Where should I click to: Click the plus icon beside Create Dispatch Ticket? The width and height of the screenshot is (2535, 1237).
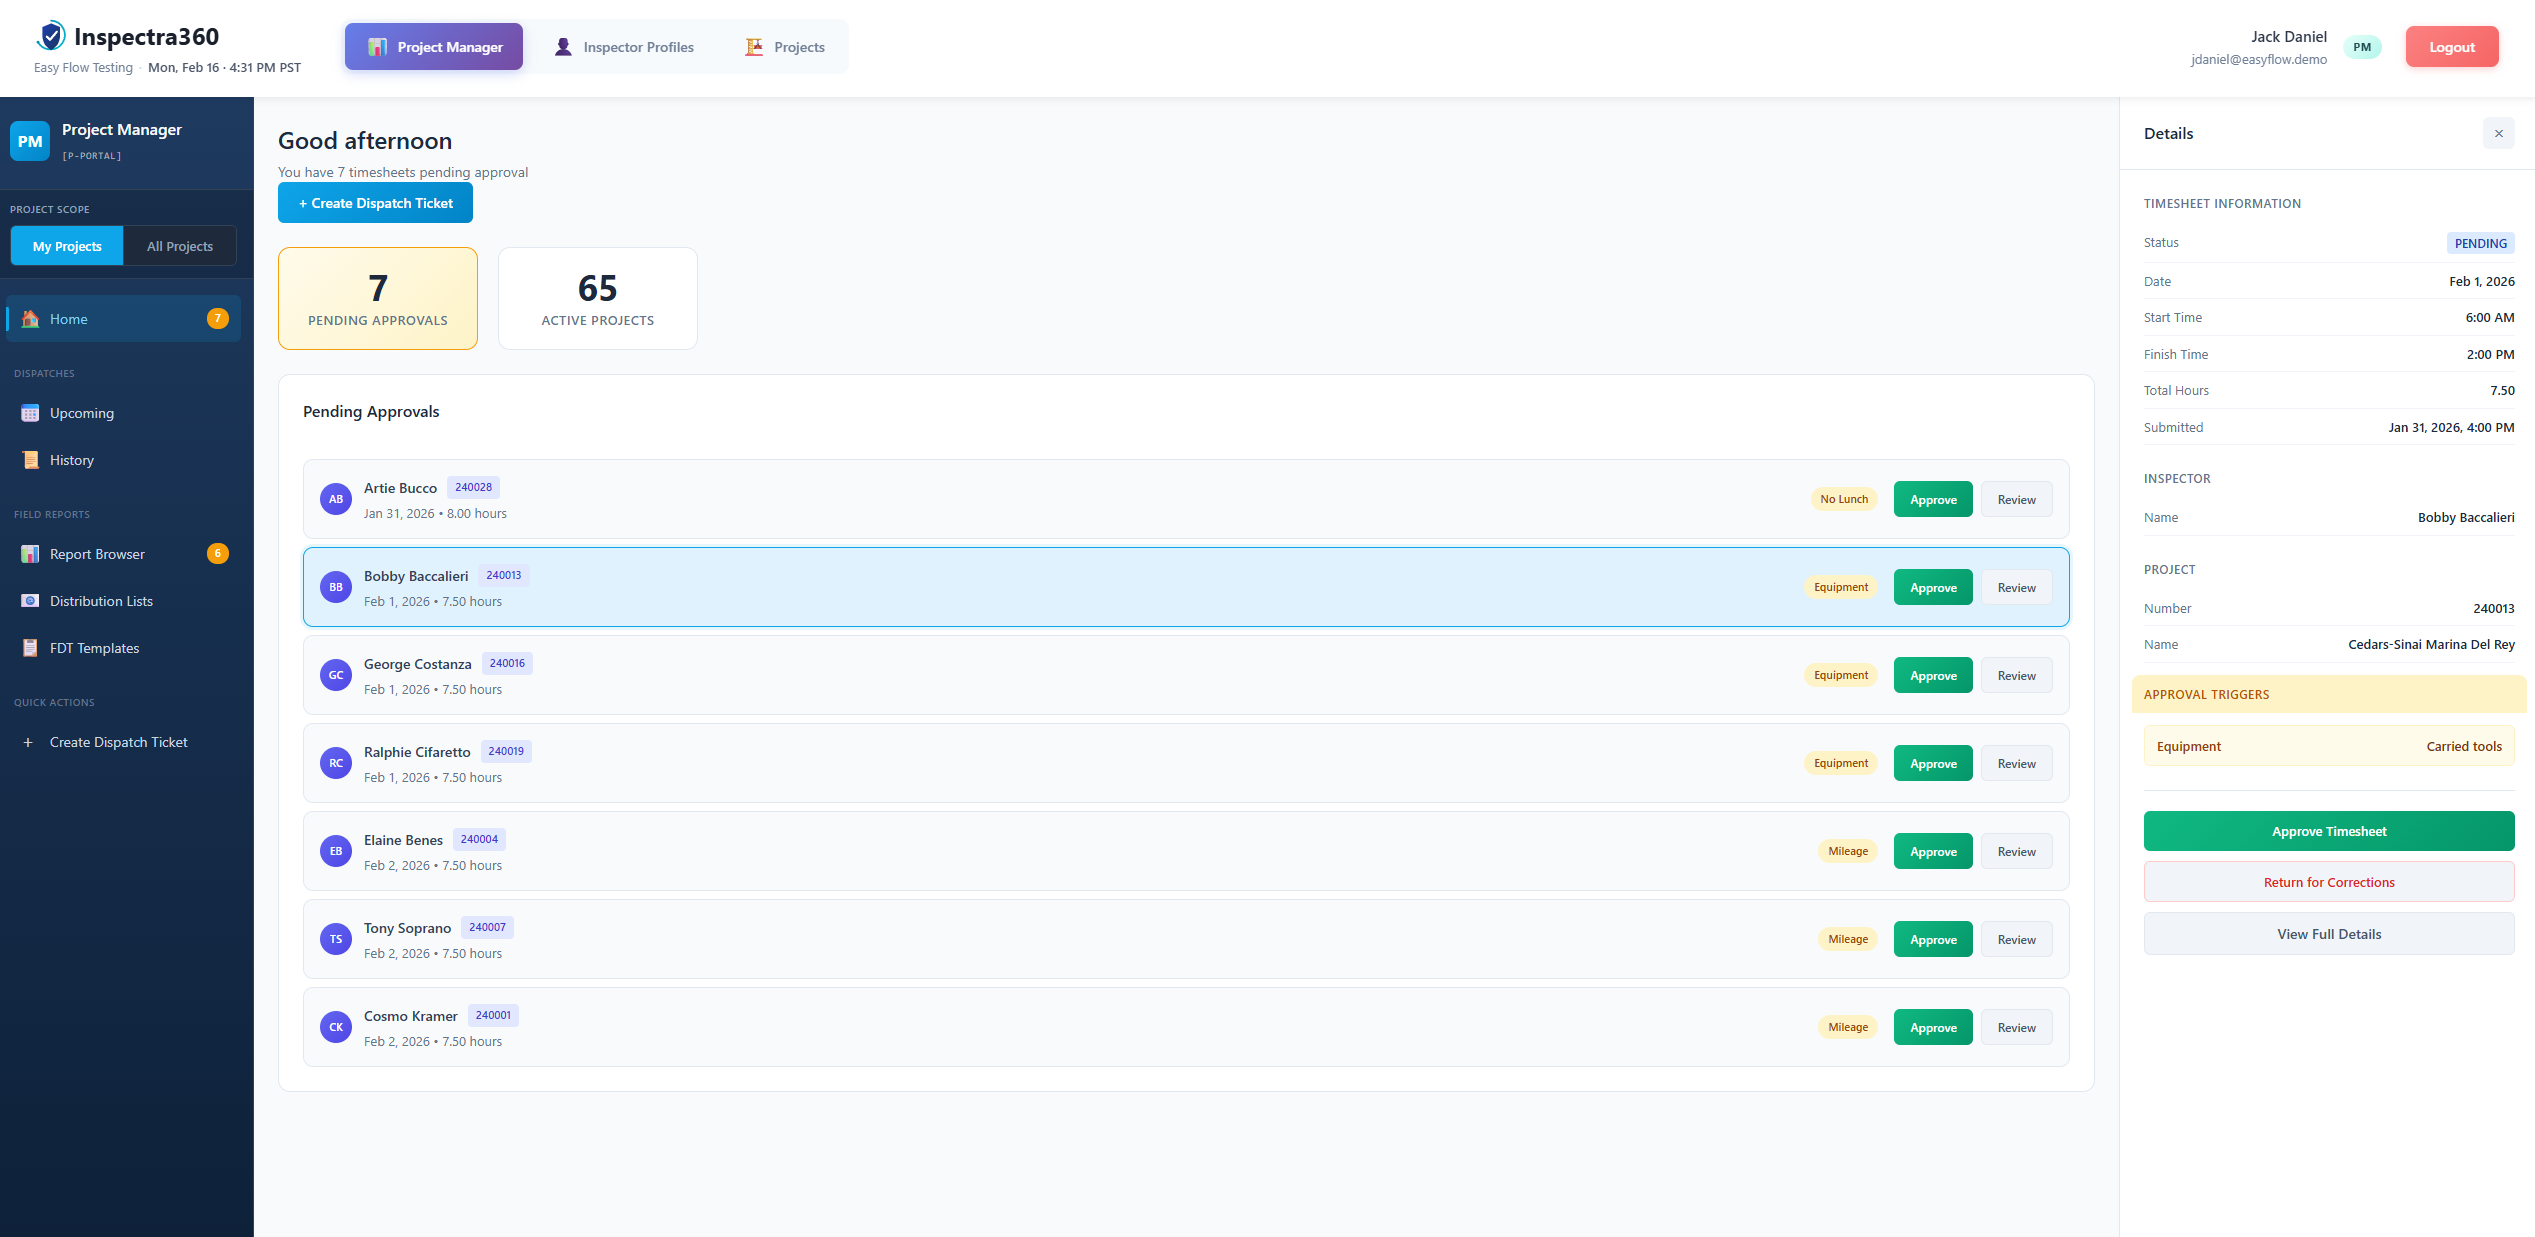coord(27,741)
